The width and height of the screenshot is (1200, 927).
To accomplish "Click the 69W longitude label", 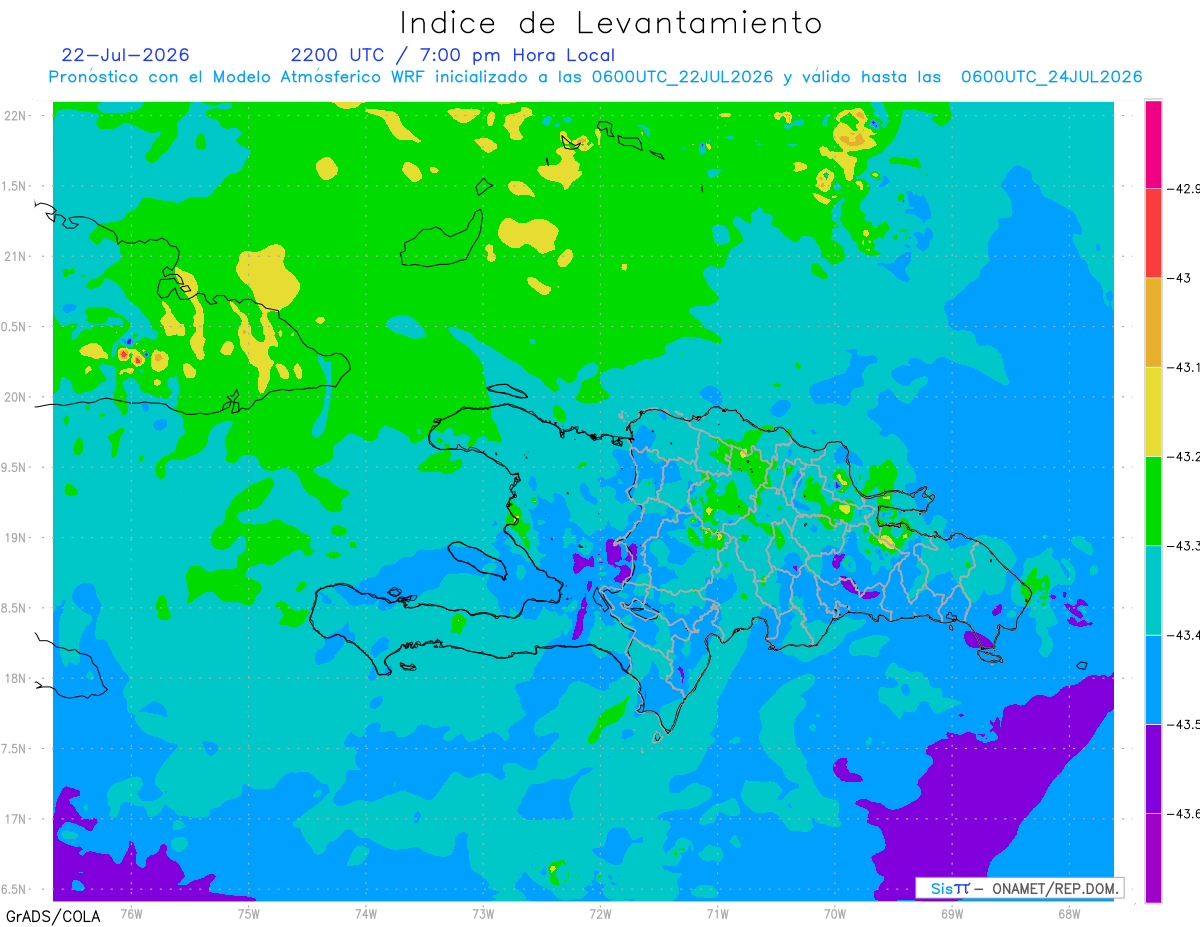I will tap(951, 913).
